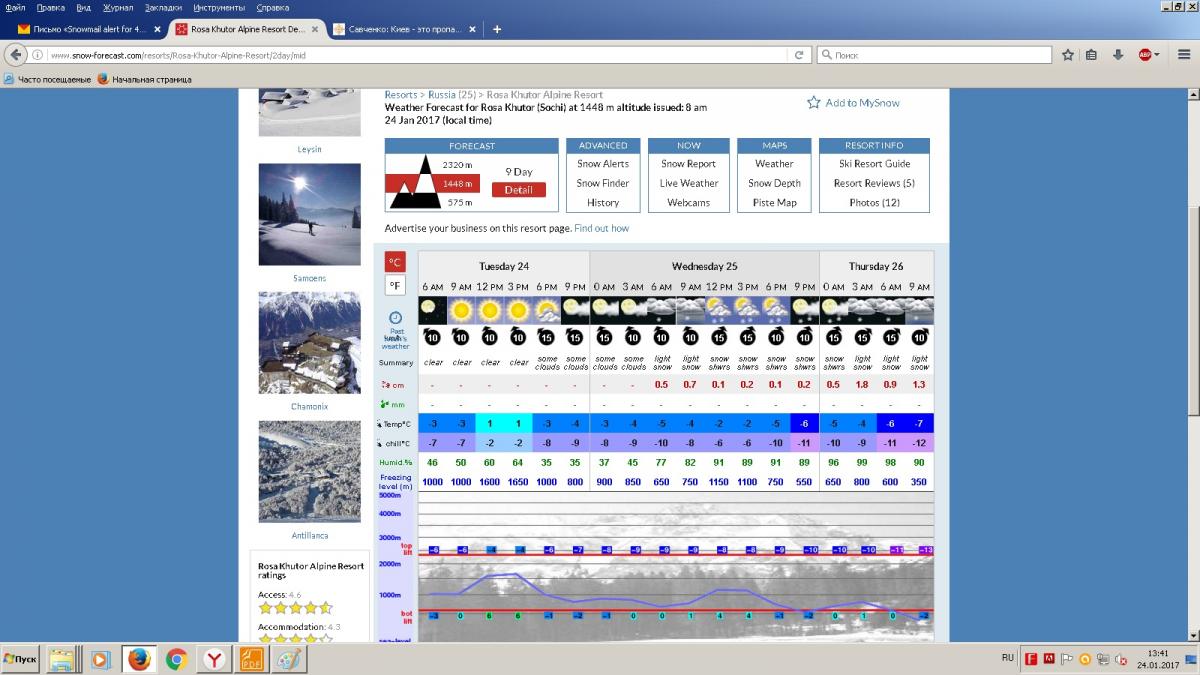
Task: Reload the page using the refresh icon
Action: tap(799, 55)
